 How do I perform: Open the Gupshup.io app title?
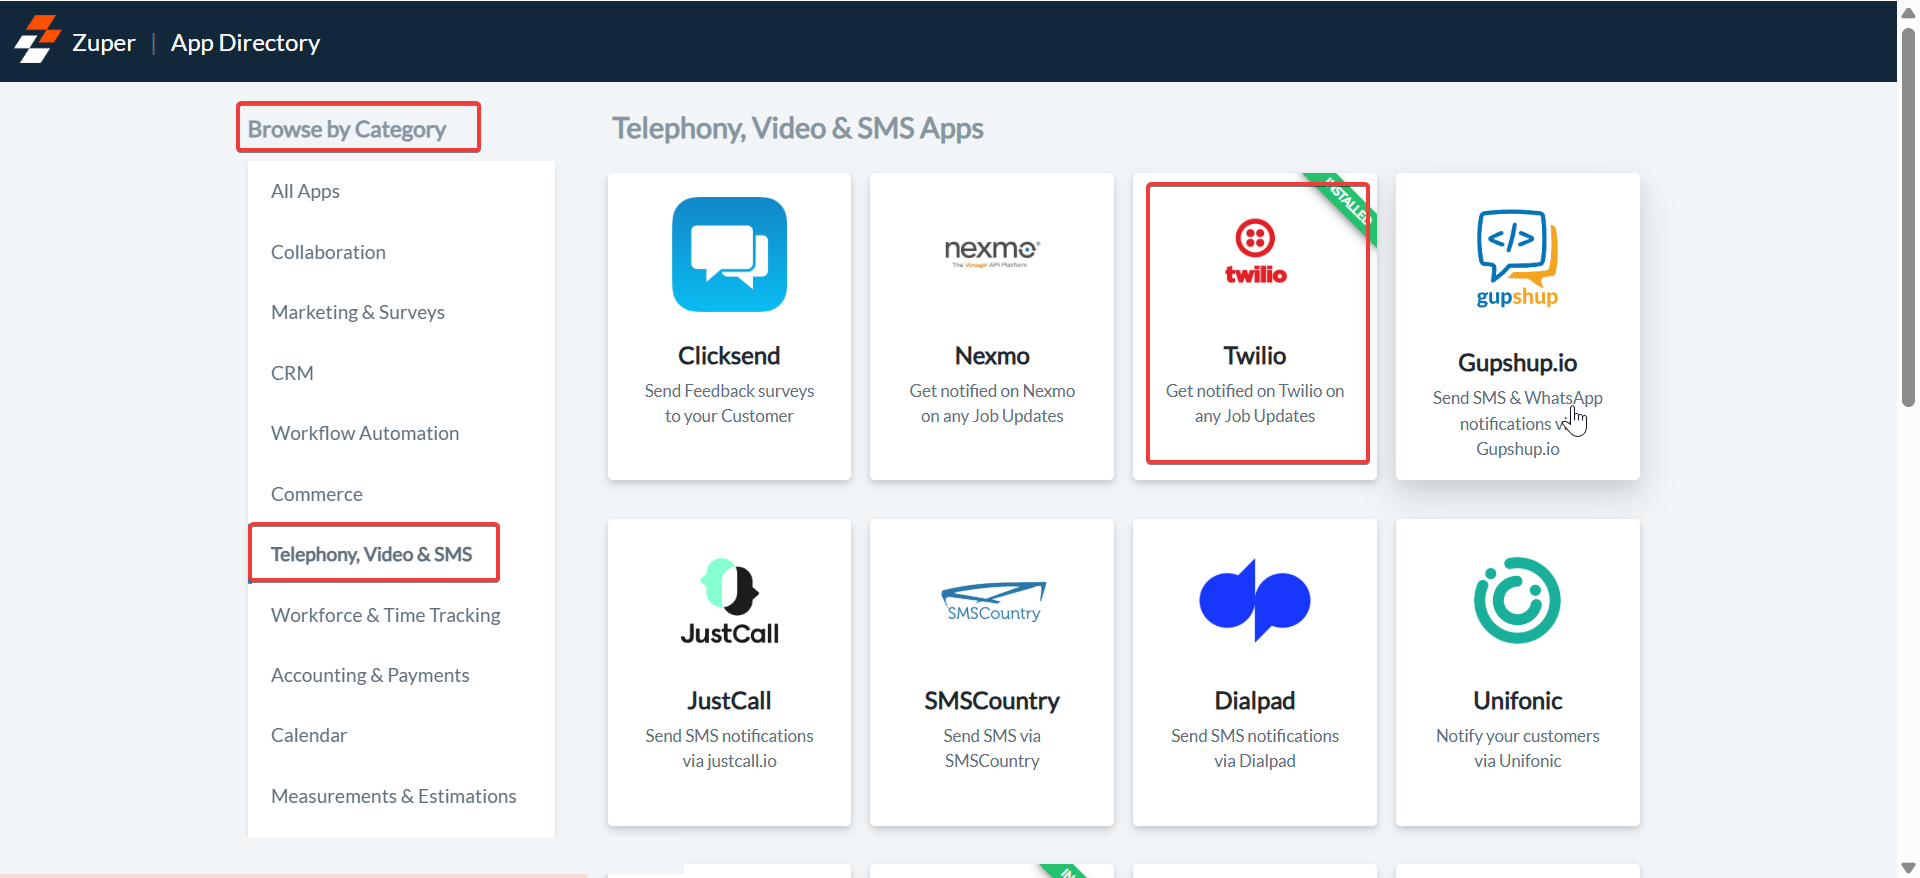click(x=1517, y=363)
